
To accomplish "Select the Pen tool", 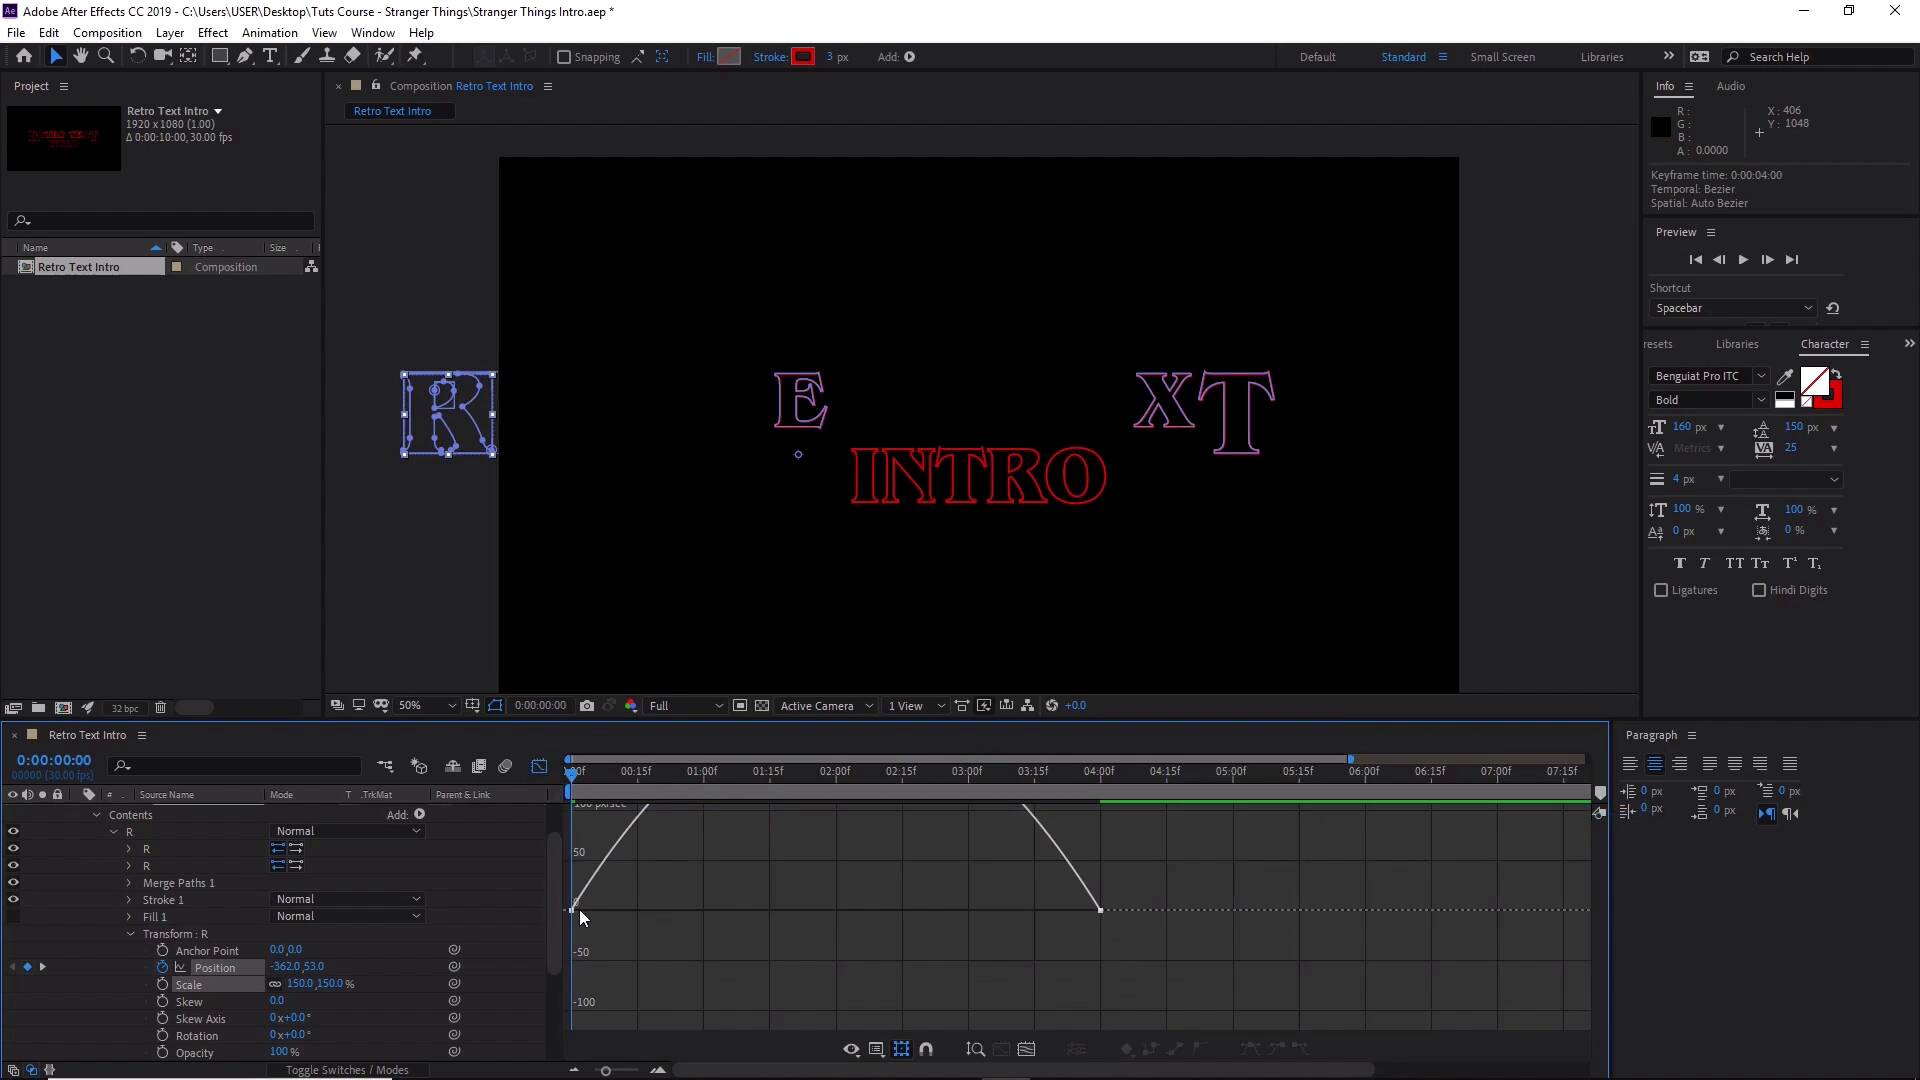I will [x=245, y=56].
